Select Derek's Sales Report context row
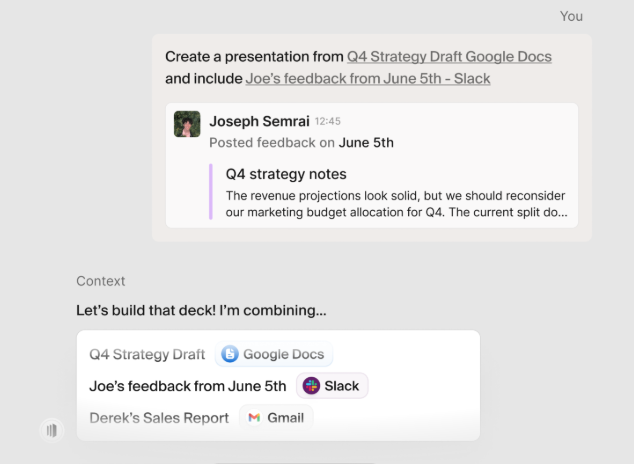This screenshot has height=464, width=634. click(x=278, y=418)
